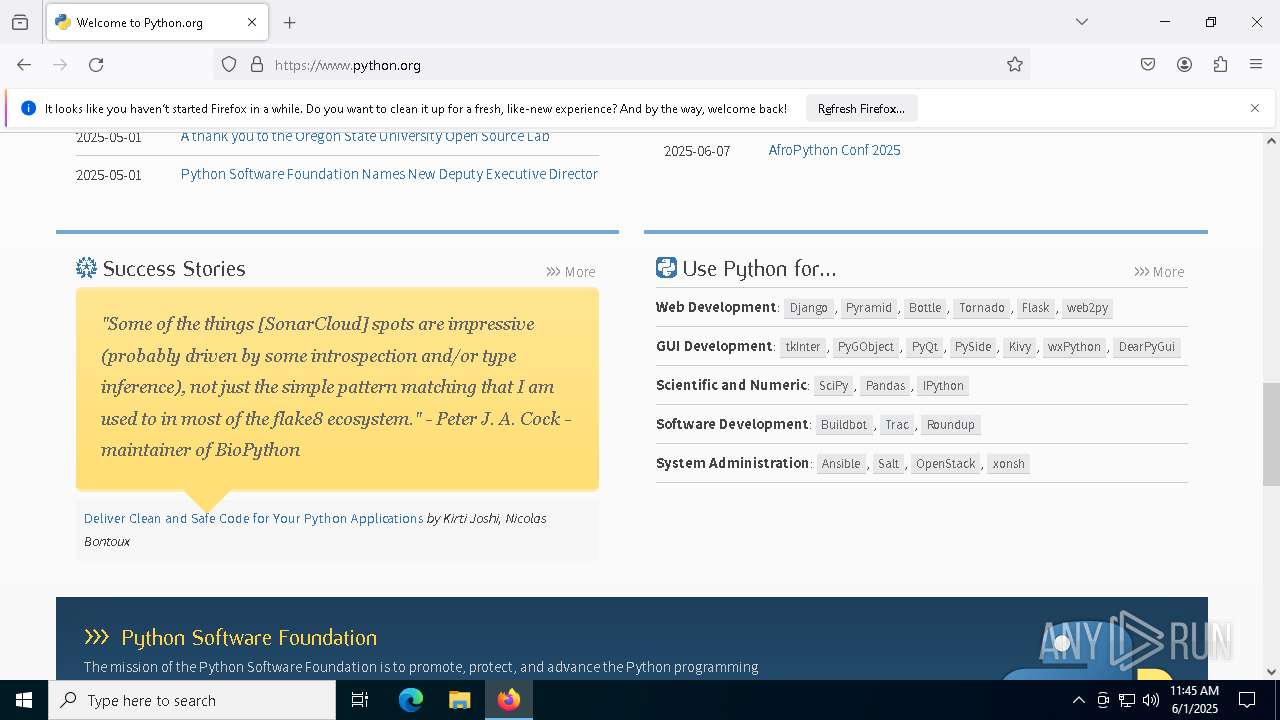Open web2py tag link
This screenshot has height=720, width=1280.
tap(1088, 308)
